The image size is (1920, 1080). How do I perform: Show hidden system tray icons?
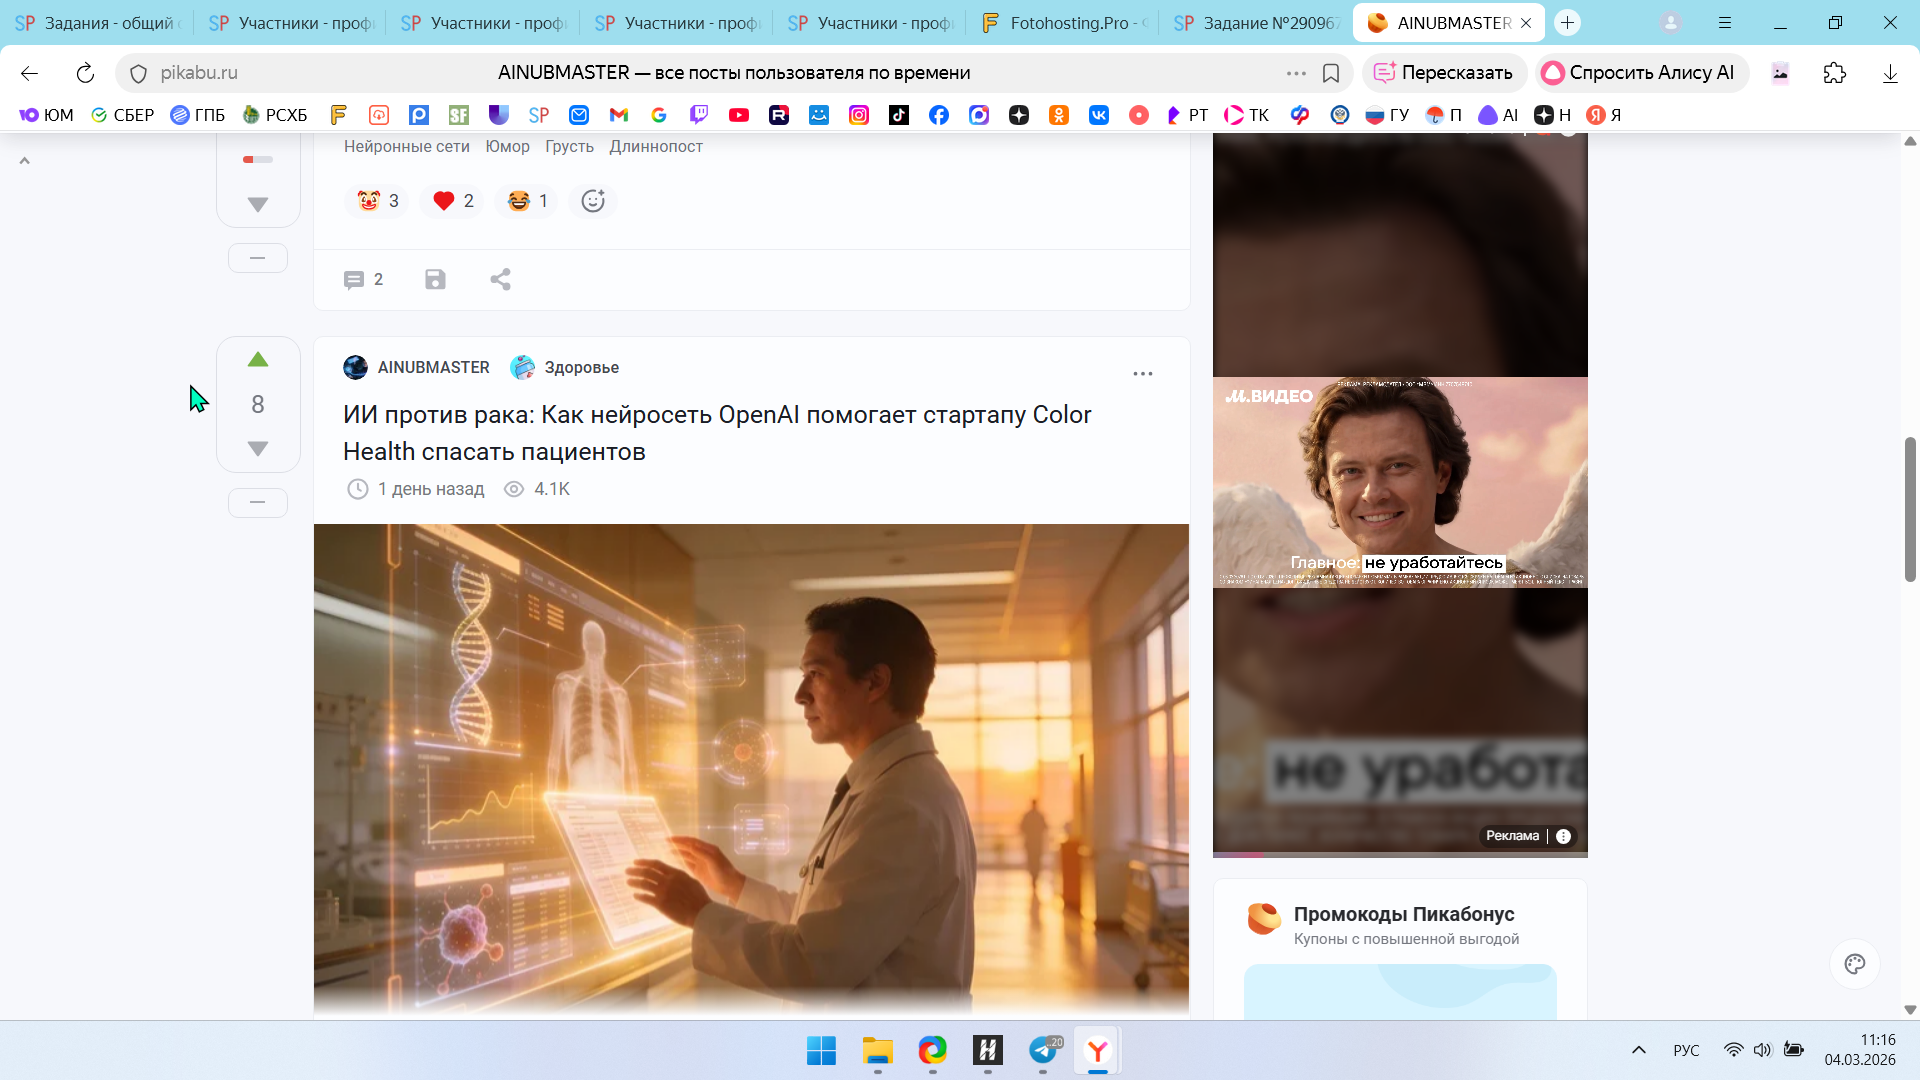[x=1639, y=1050]
